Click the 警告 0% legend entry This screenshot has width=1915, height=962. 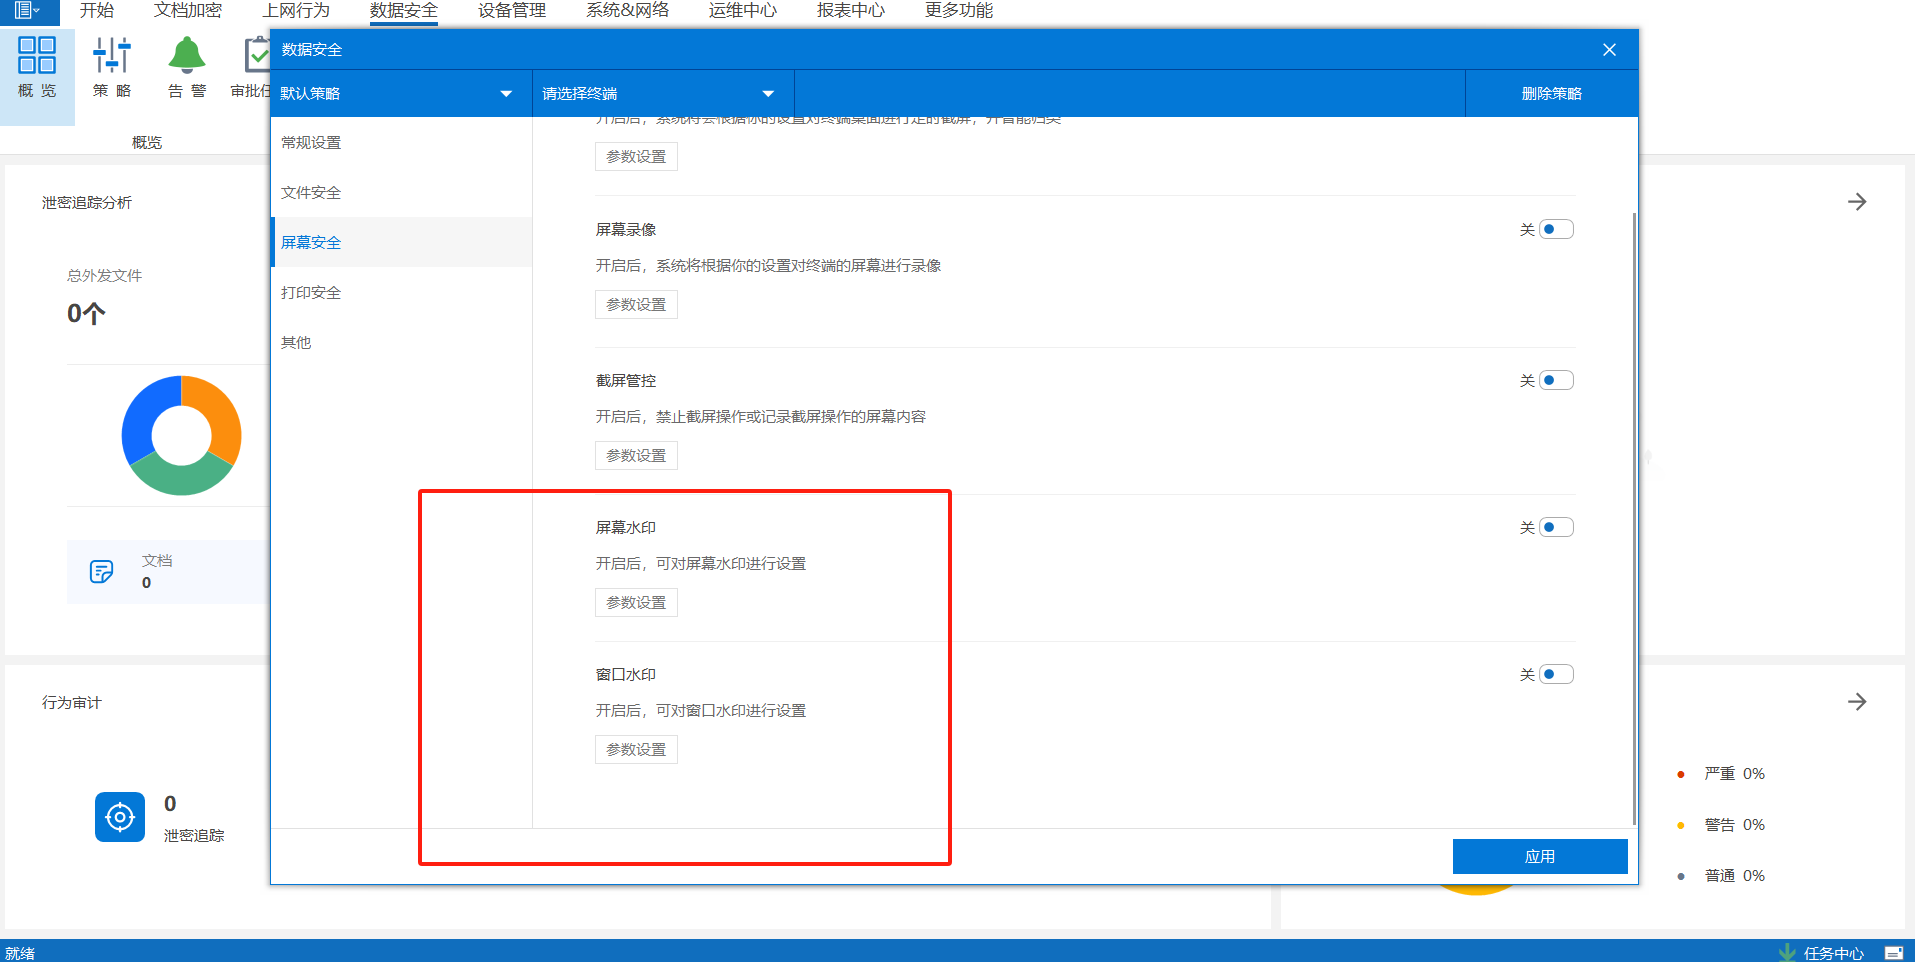(x=1721, y=825)
